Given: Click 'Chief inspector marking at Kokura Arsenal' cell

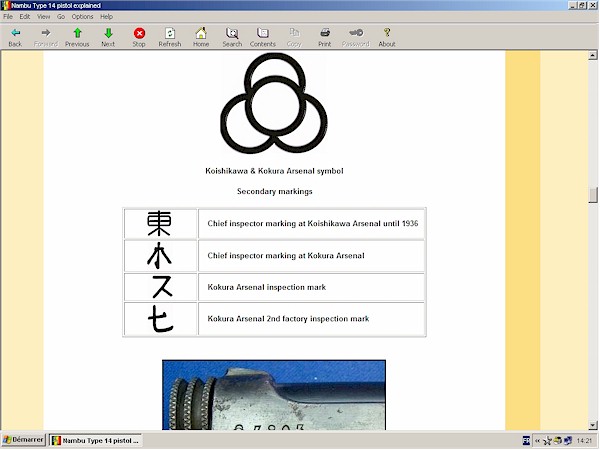Looking at the screenshot, I should click(x=312, y=256).
